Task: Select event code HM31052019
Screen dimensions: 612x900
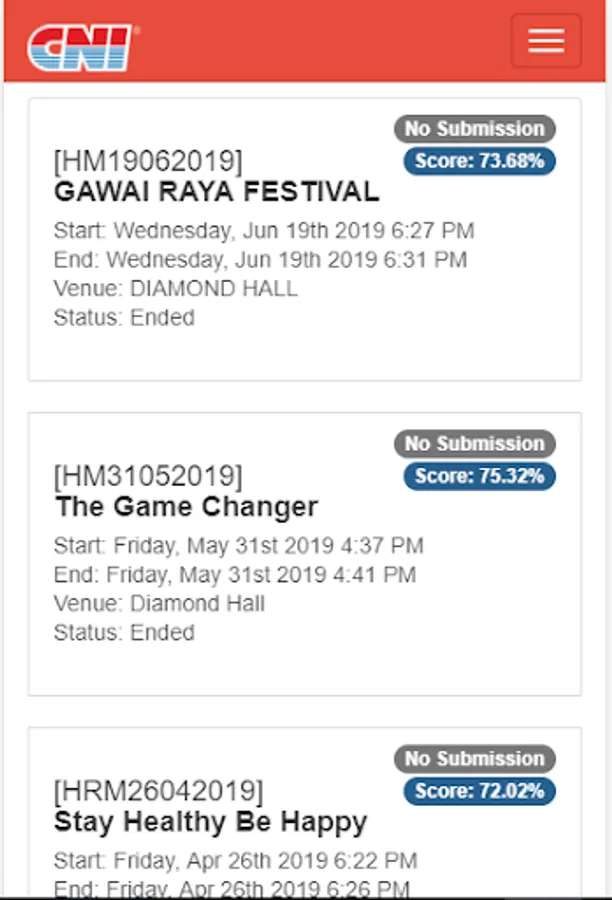Action: (148, 476)
